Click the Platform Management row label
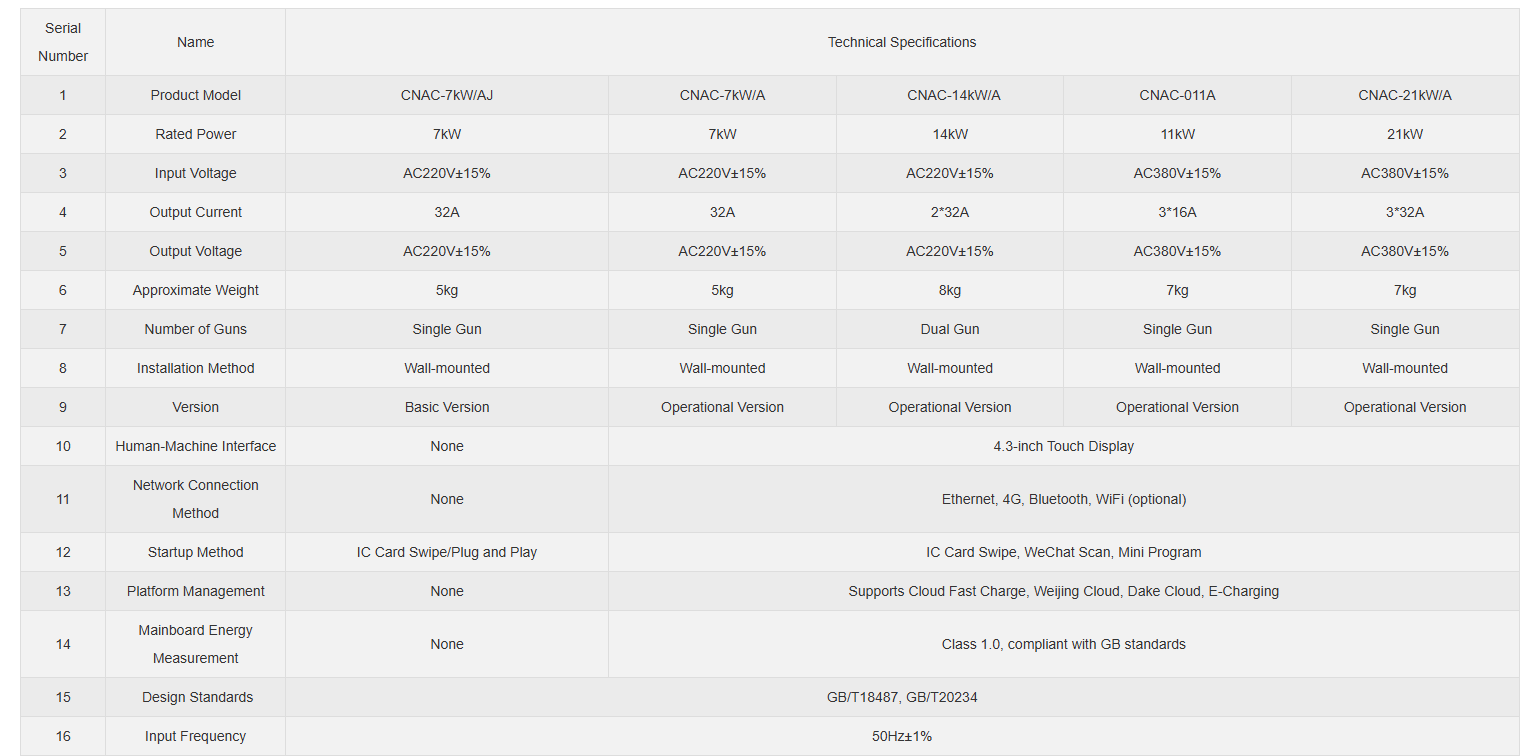 (x=196, y=591)
